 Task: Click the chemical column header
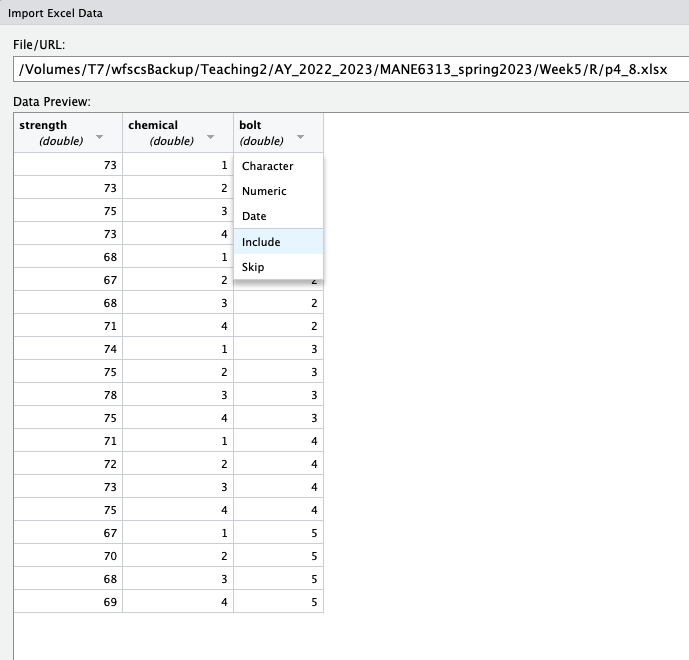point(160,132)
